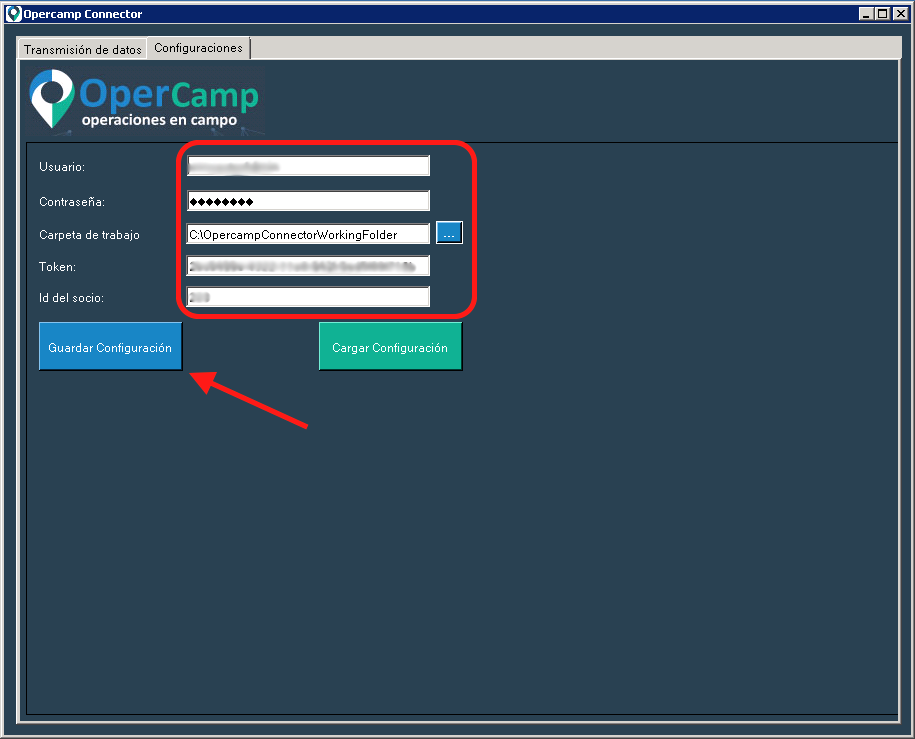915x739 pixels.
Task: Minimize the Opercamp Connector window
Action: click(x=866, y=14)
